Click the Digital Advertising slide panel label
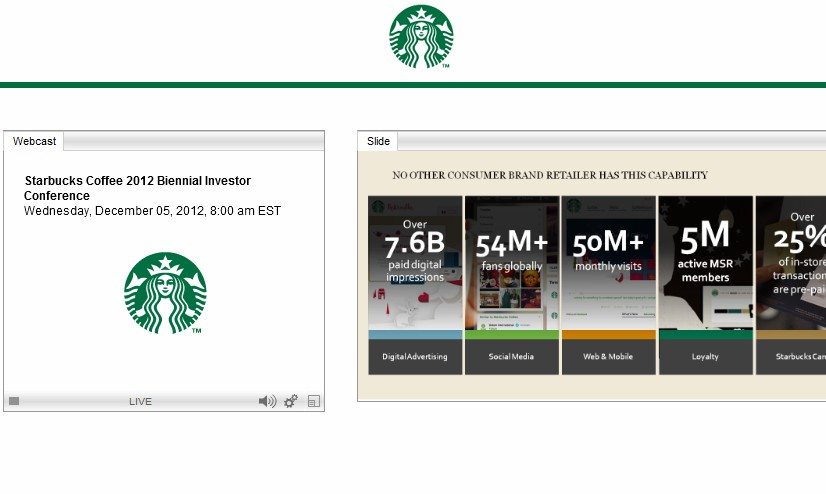826x494 pixels. click(415, 357)
